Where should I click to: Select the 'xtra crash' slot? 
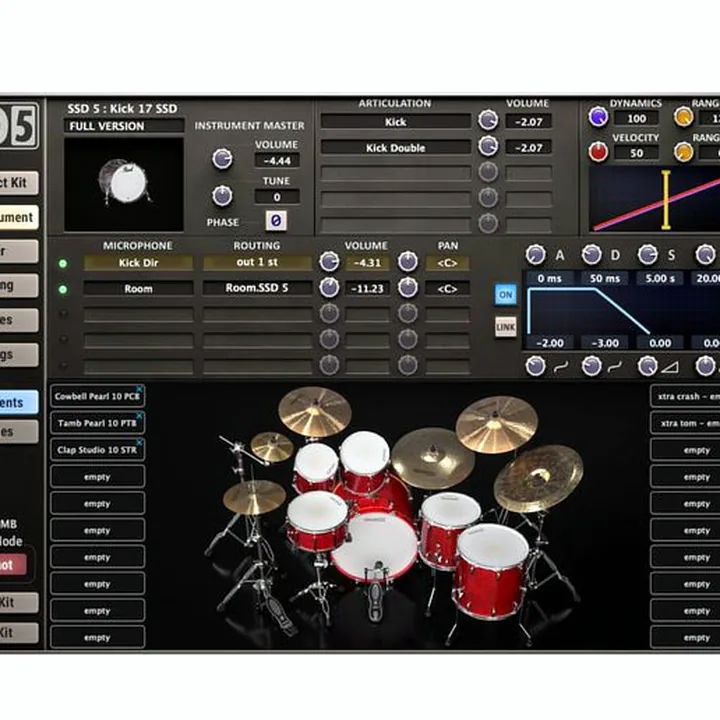click(x=686, y=396)
